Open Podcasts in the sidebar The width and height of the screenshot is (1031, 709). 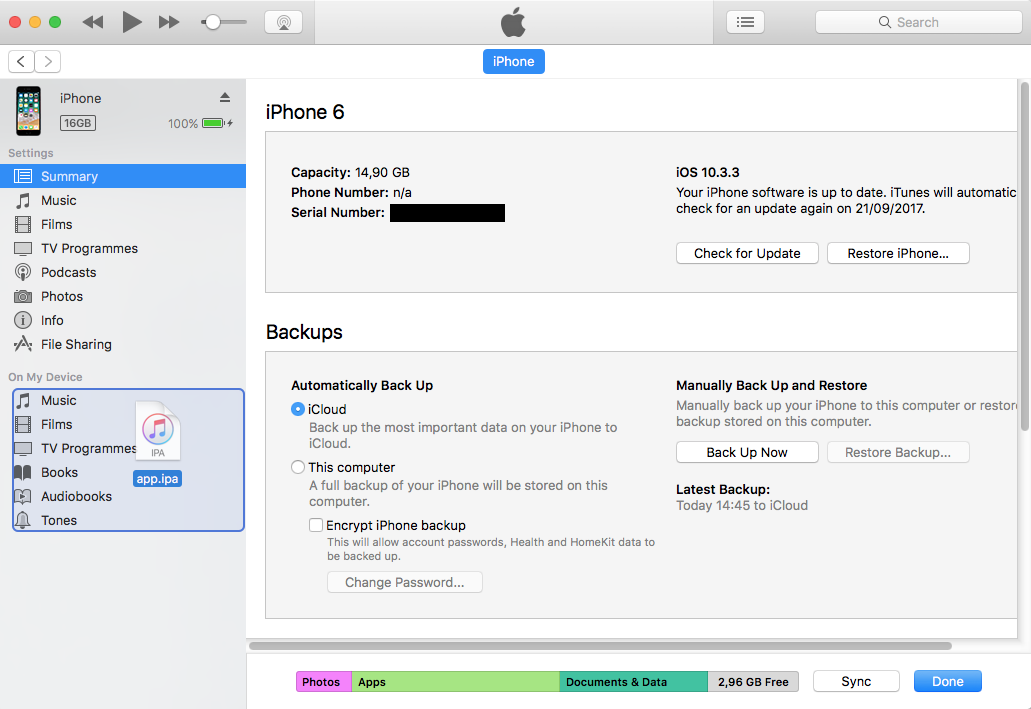pyautogui.click(x=123, y=272)
